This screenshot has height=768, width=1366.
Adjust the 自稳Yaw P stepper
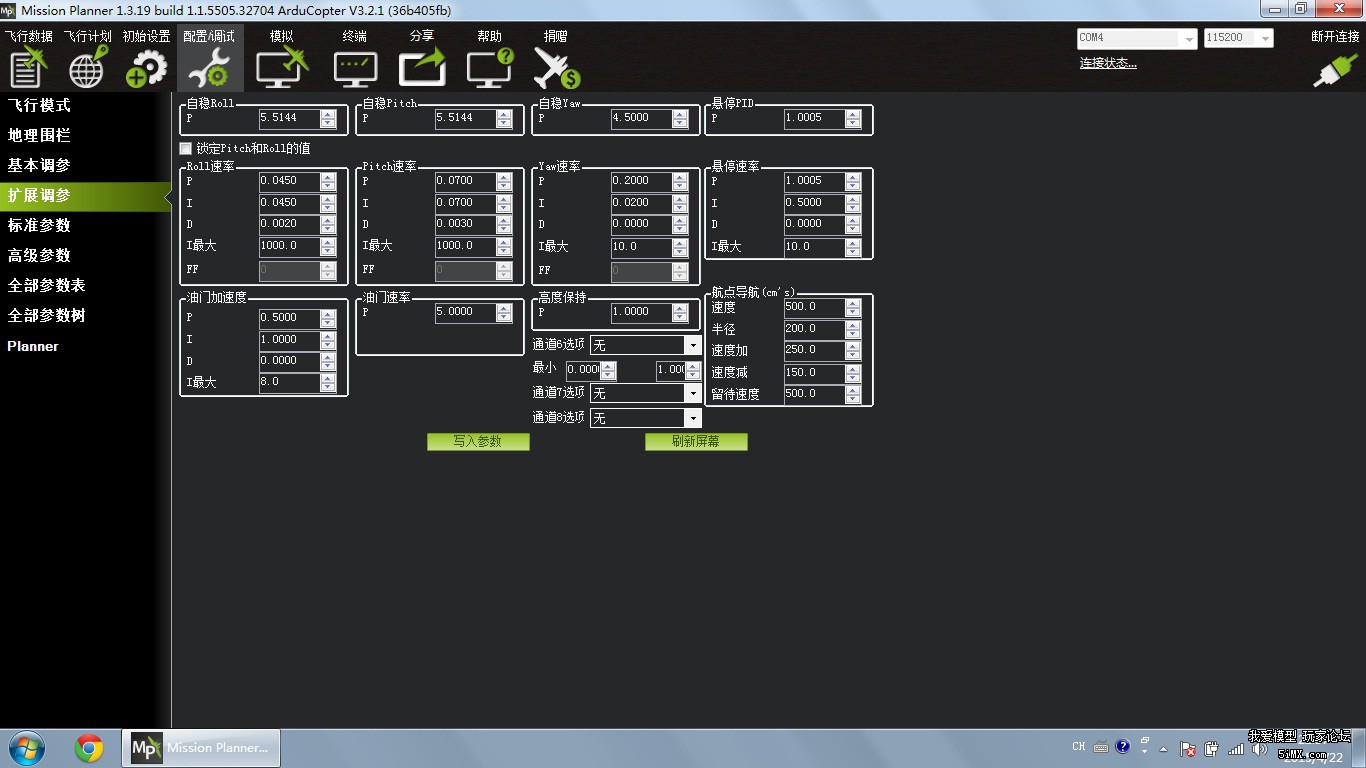pos(680,118)
